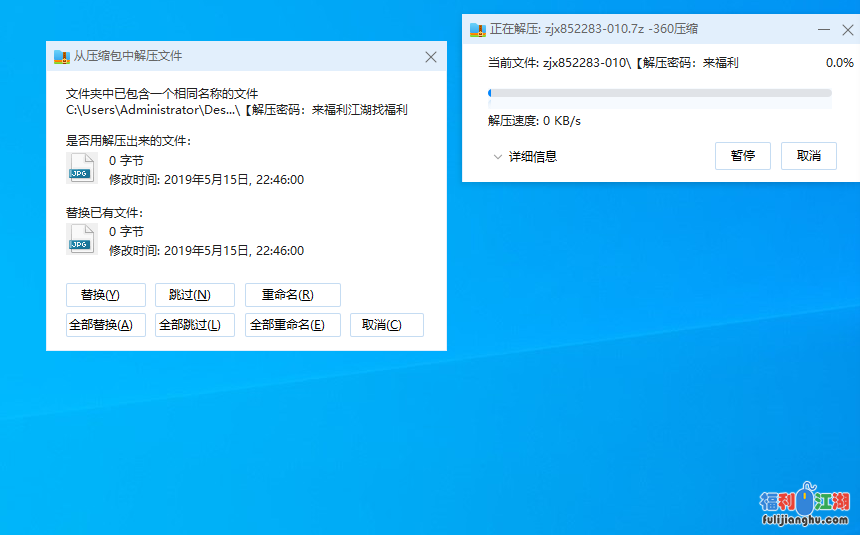The width and height of the screenshot is (860, 535).
Task: Click the 360 compression icon in the extraction dialog title
Action: pos(62,57)
